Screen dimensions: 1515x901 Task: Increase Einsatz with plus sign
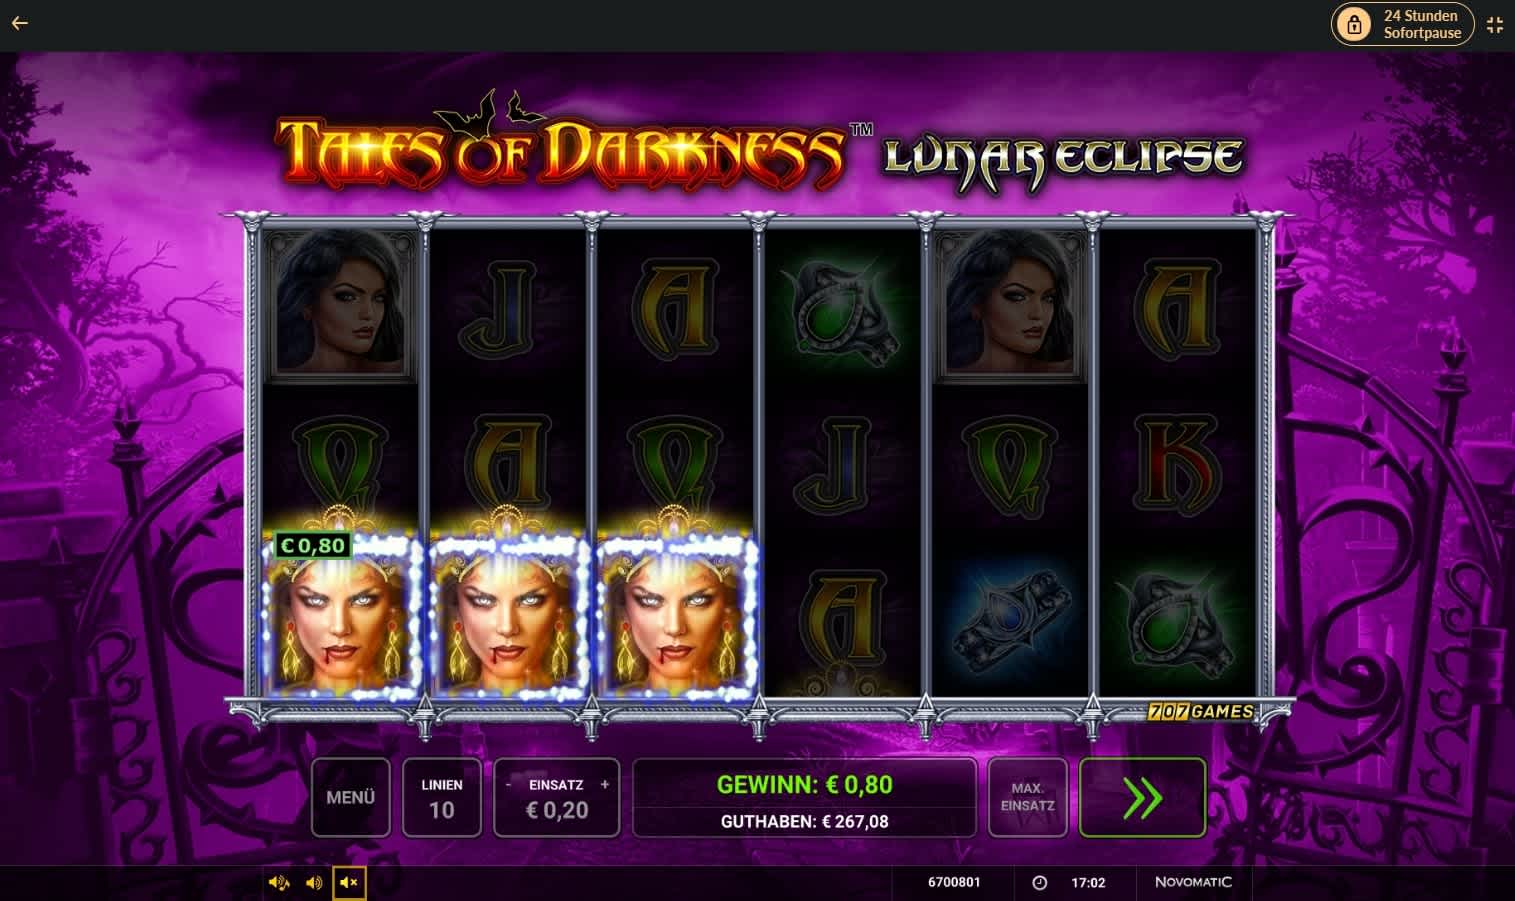[x=604, y=785]
